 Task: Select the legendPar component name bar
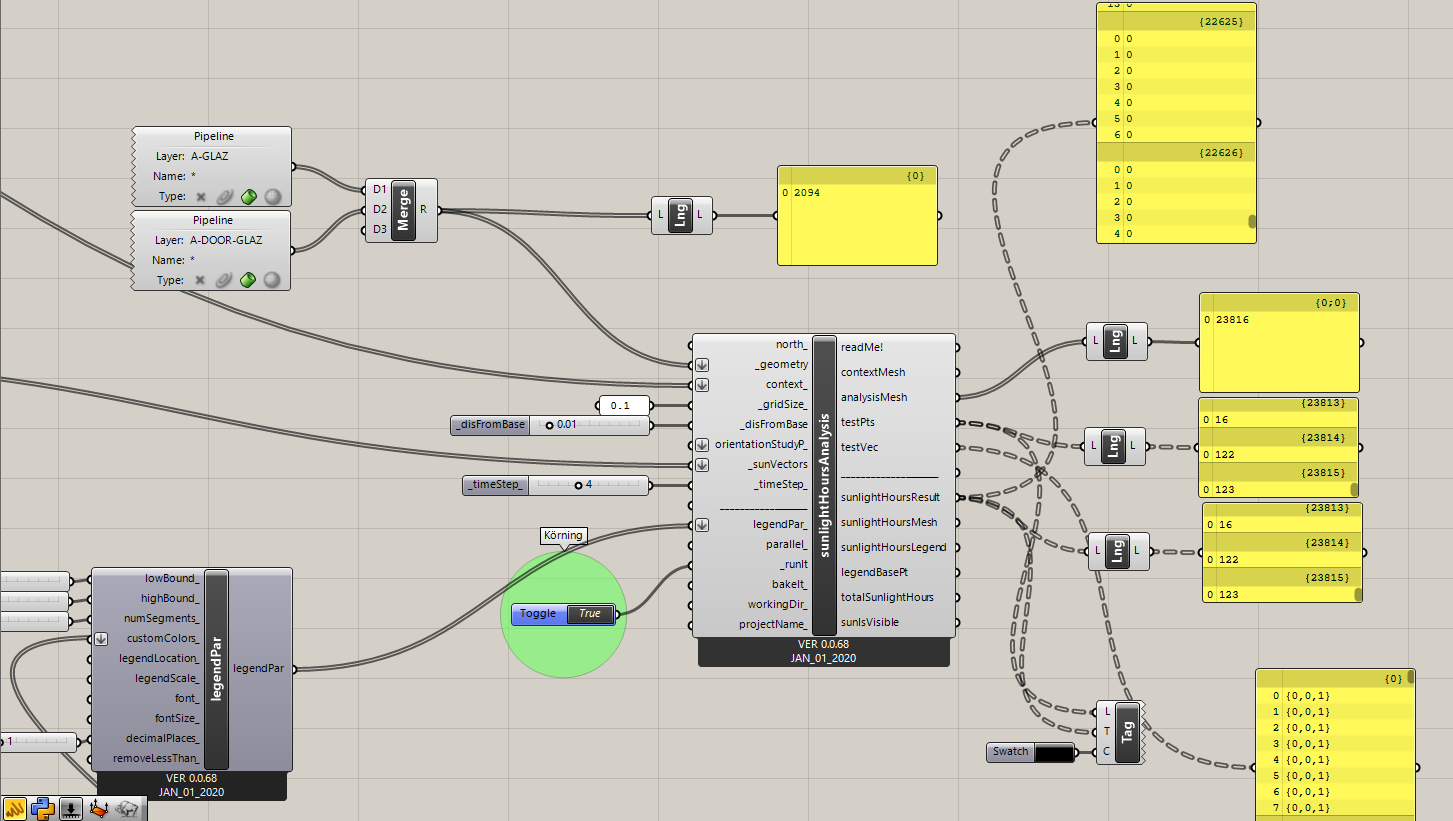[217, 669]
